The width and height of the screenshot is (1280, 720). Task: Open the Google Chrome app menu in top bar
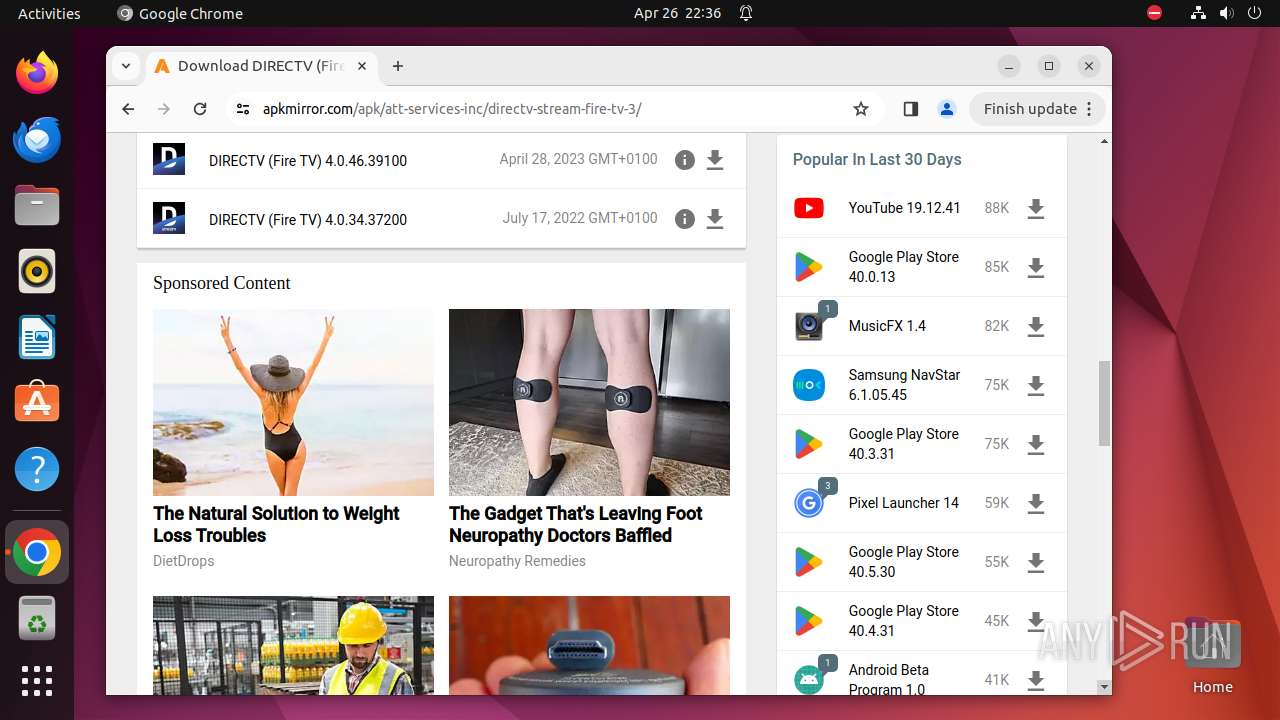[180, 13]
